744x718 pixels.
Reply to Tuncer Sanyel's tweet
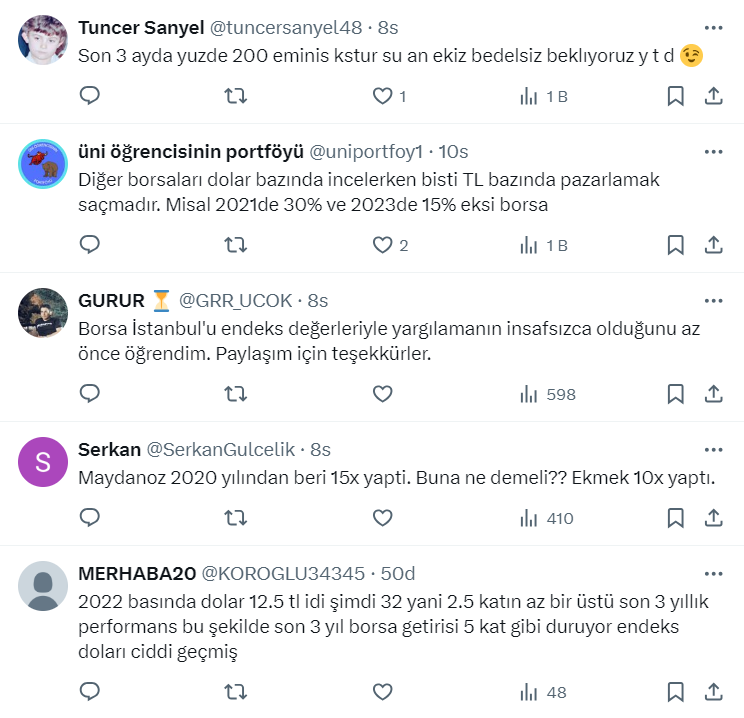(90, 96)
